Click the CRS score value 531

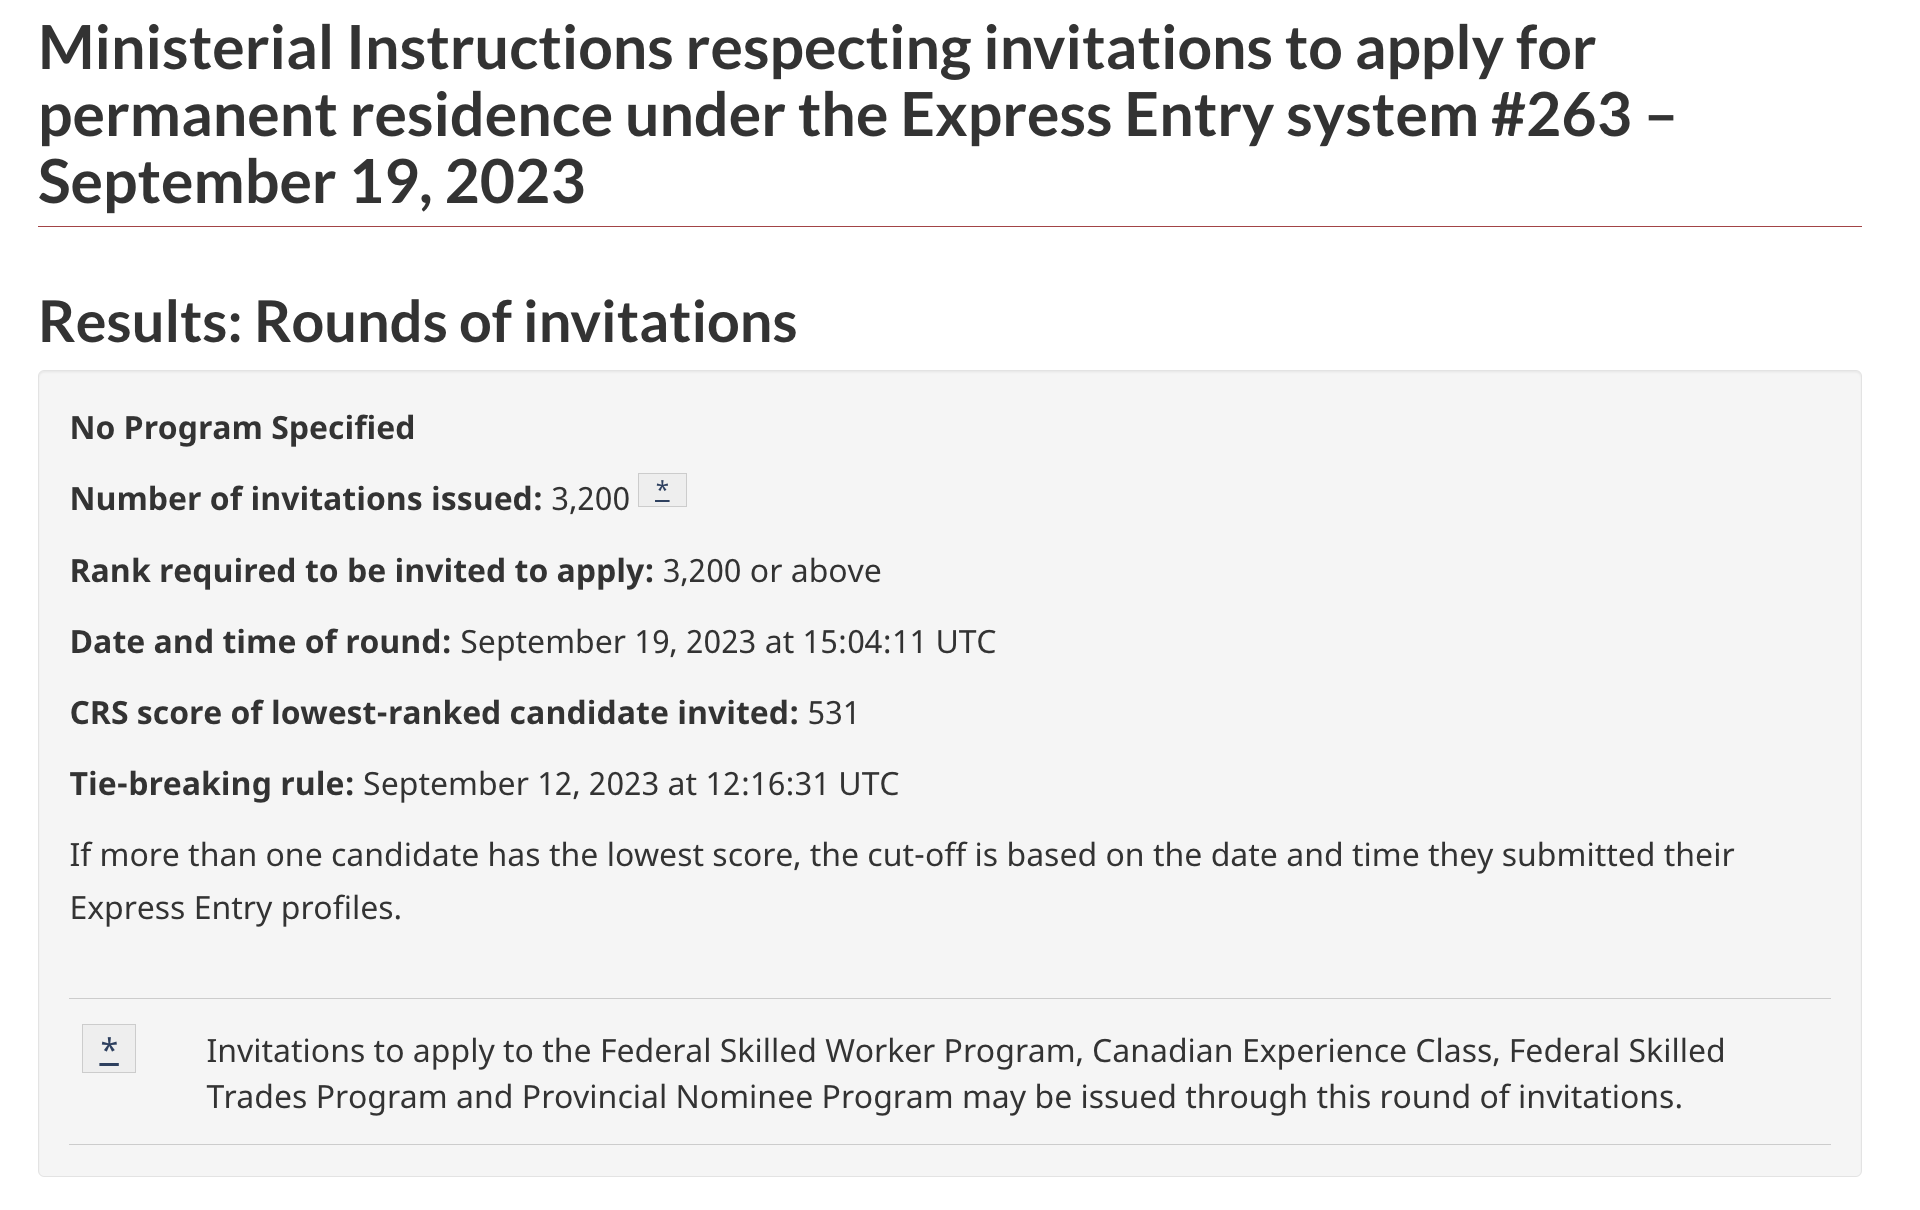tap(833, 713)
